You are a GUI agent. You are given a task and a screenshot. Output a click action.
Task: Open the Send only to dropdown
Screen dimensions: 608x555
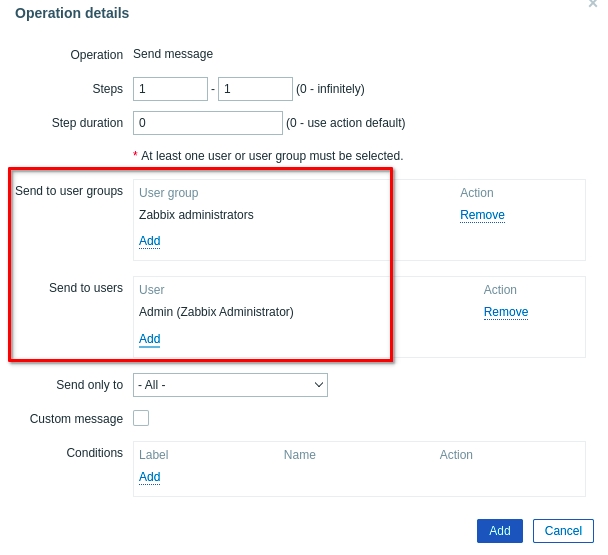[230, 385]
